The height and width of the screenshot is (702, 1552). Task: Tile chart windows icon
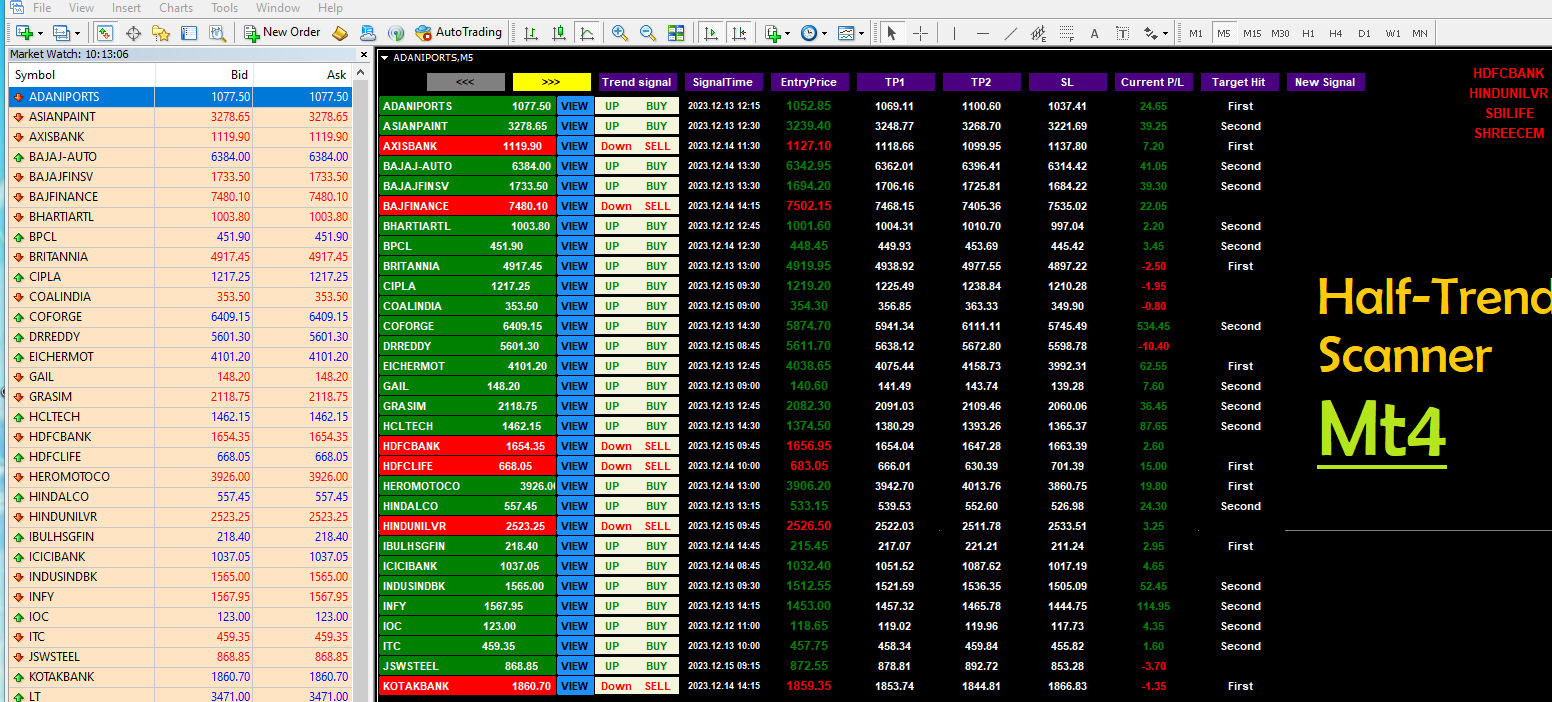click(676, 33)
